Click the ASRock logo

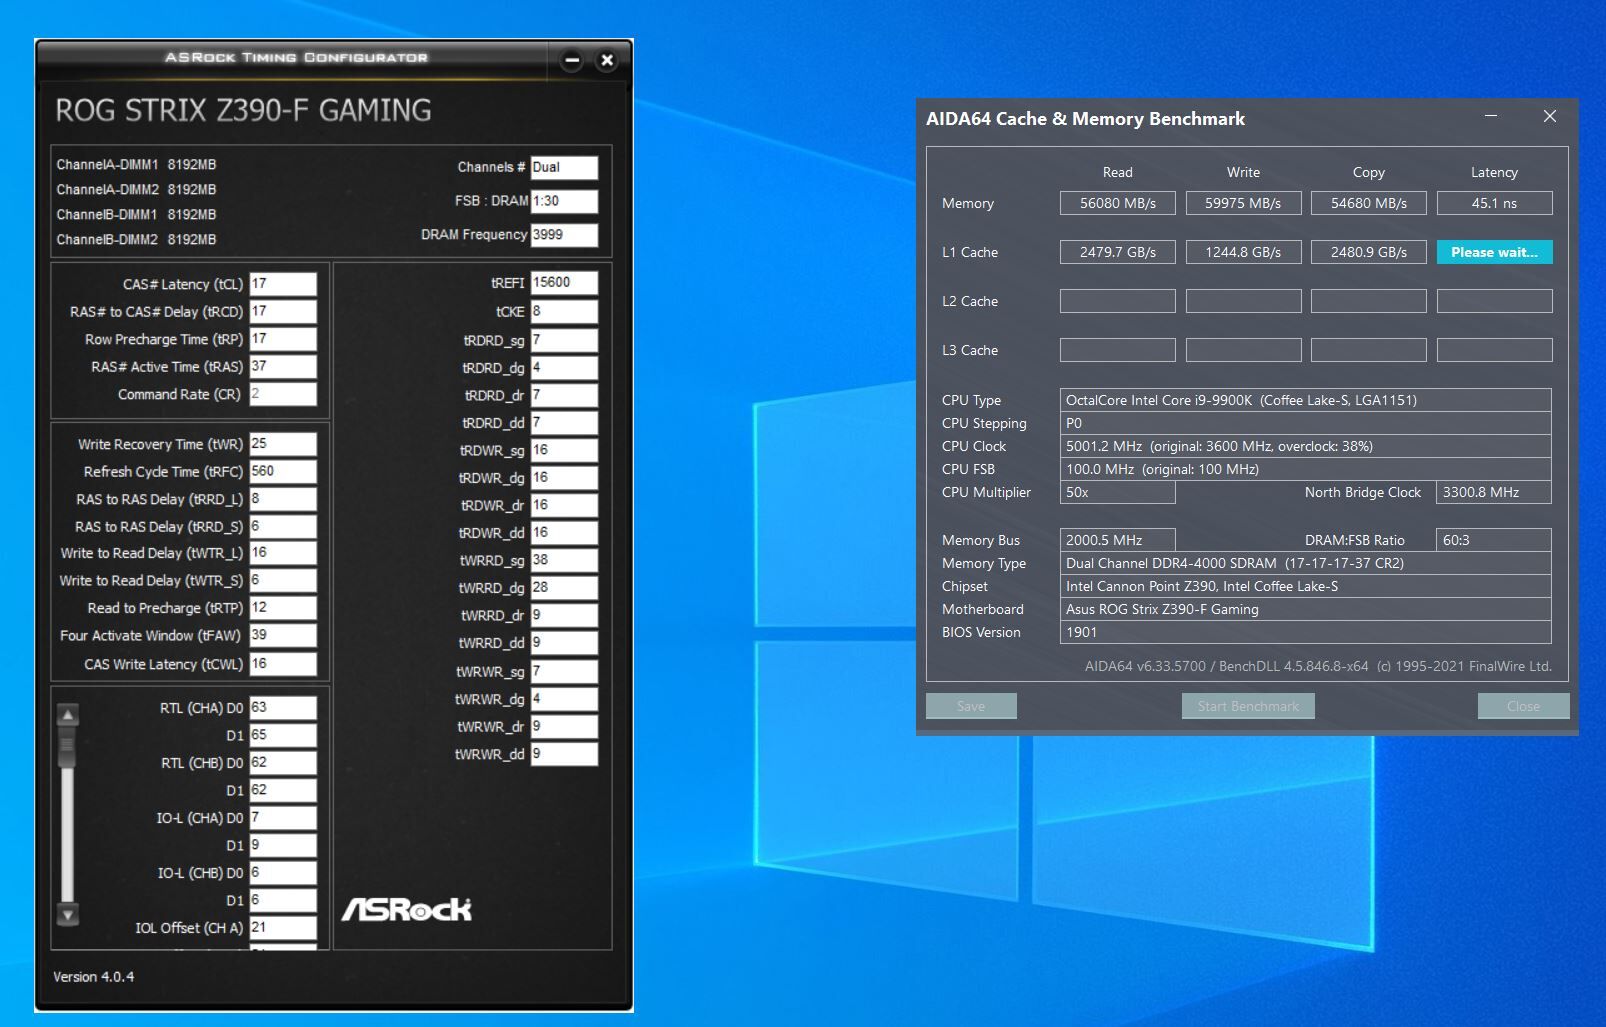[406, 908]
